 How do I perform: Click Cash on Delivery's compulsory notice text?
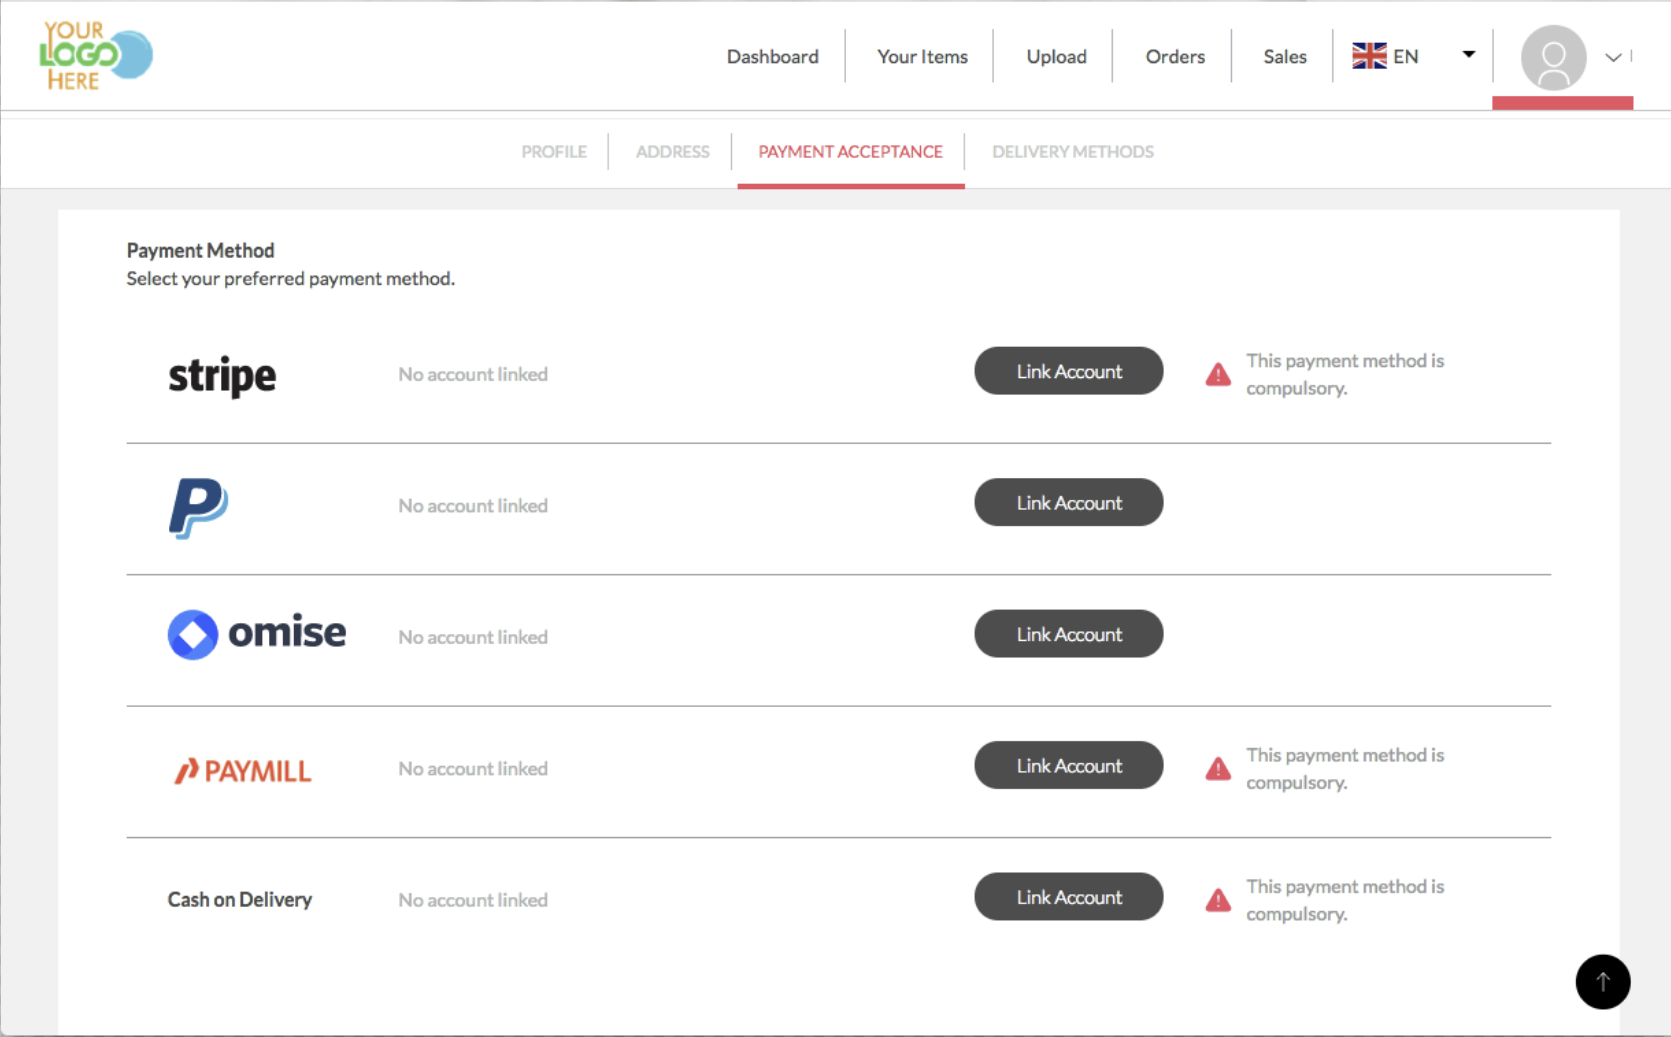pos(1345,900)
